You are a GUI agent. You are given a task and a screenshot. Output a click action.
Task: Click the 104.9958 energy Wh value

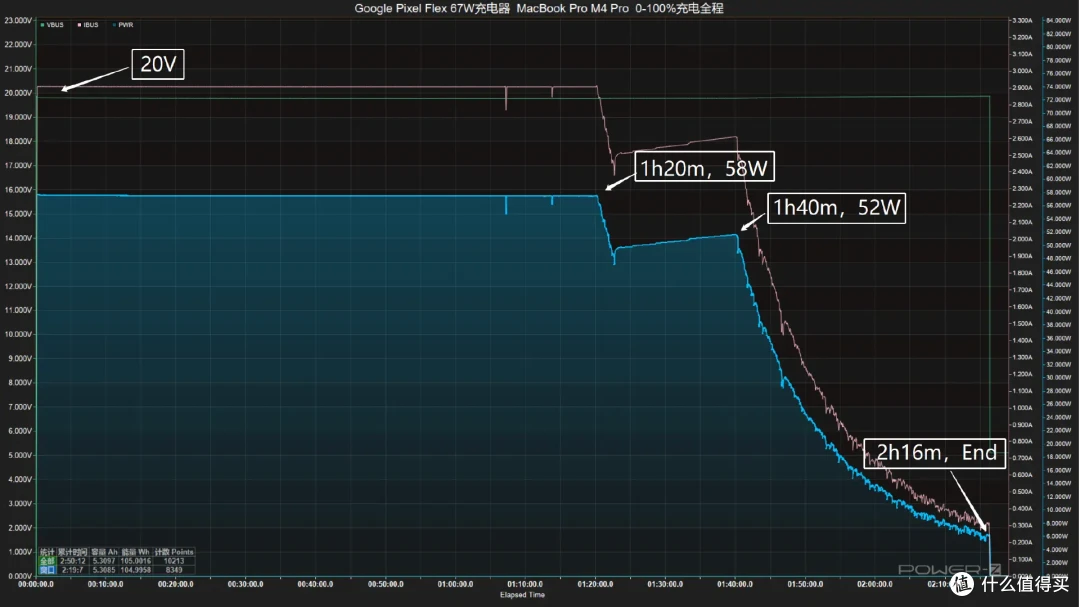pos(136,570)
